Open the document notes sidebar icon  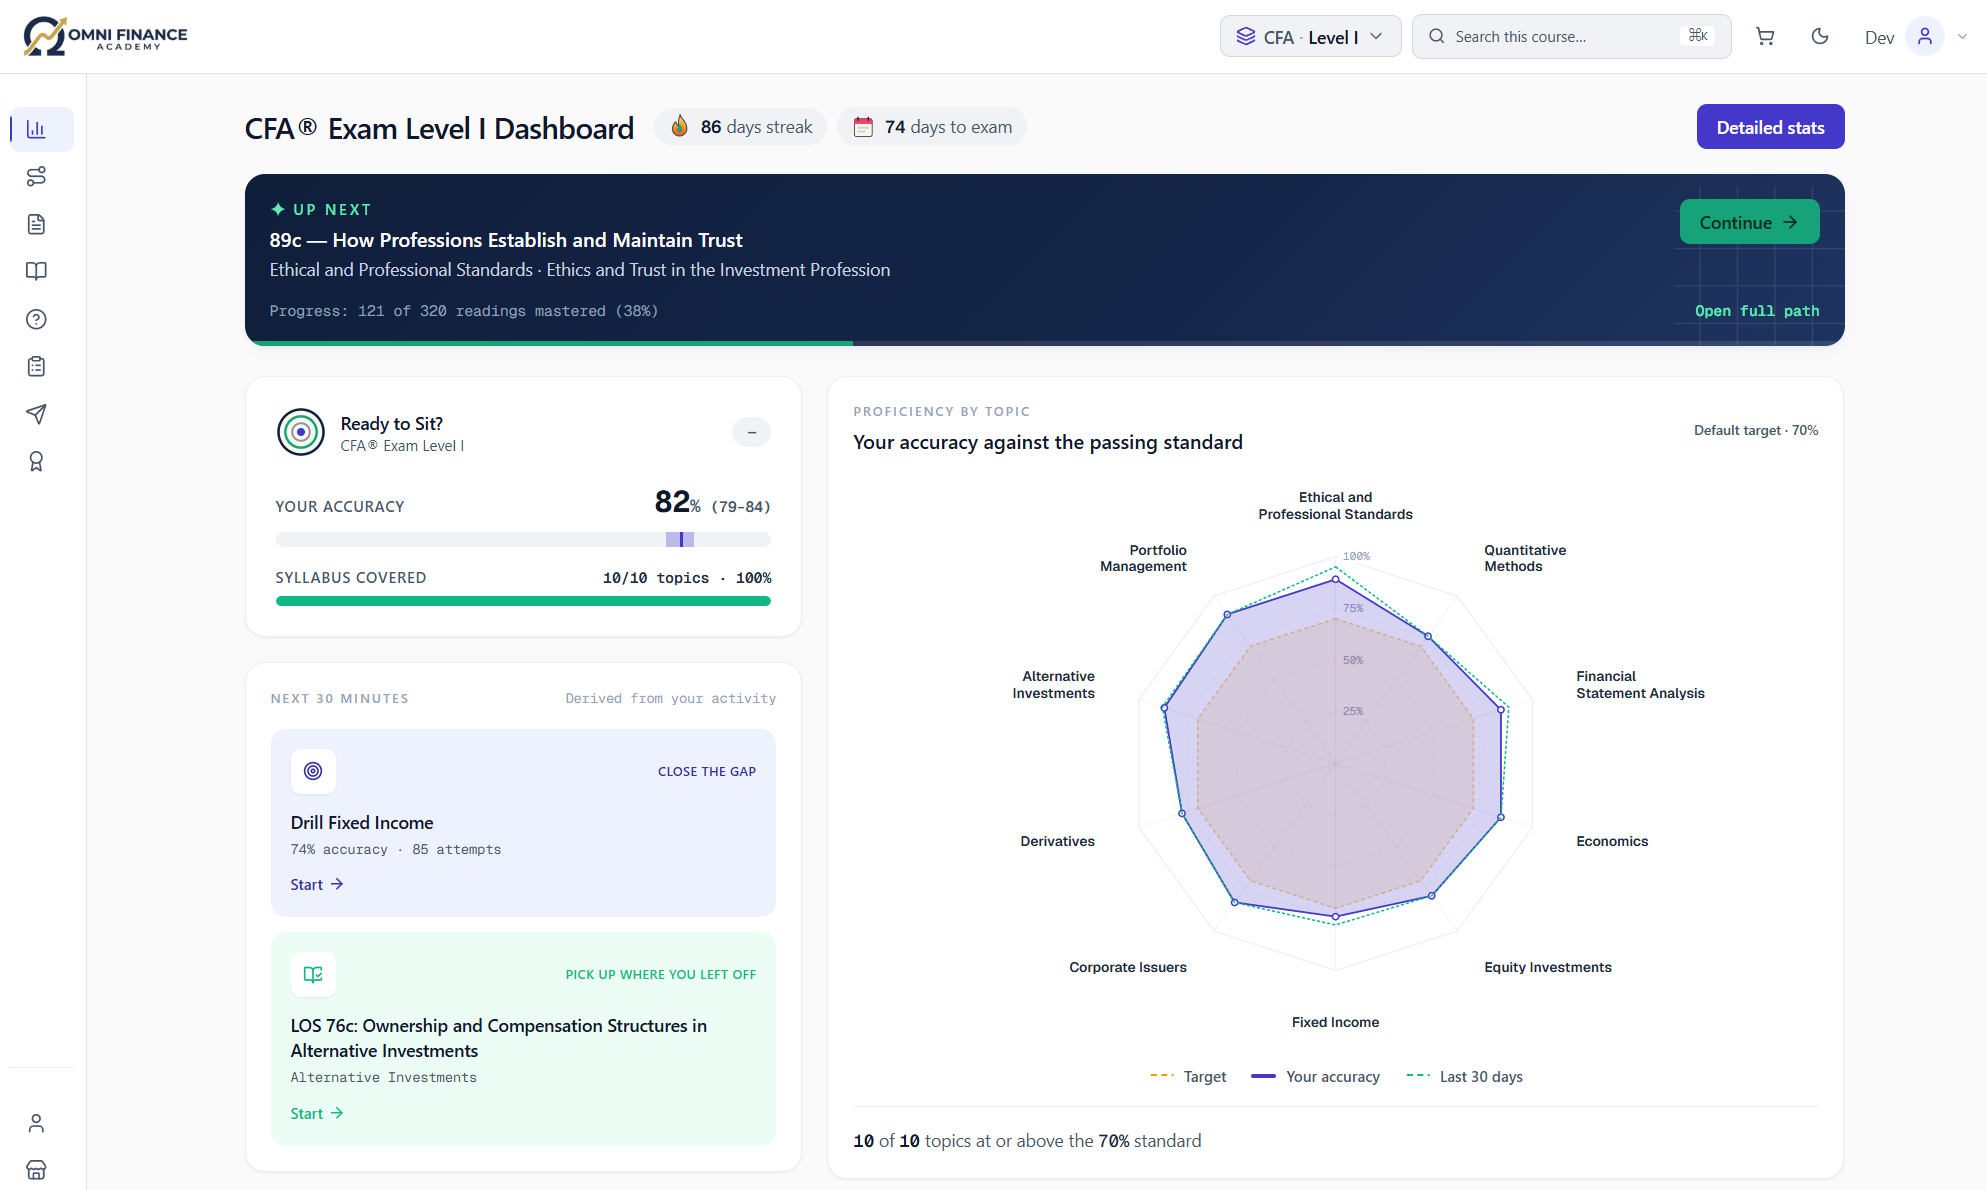[x=36, y=224]
